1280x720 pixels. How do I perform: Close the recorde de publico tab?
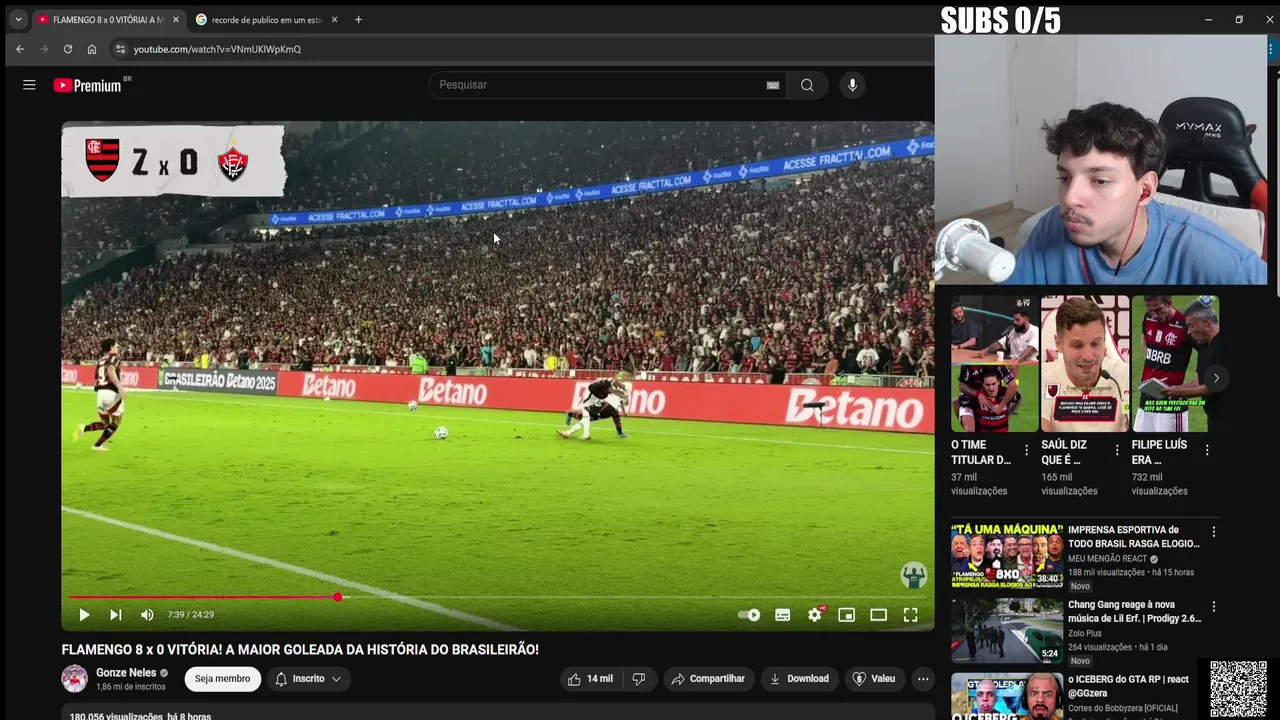coord(334,19)
